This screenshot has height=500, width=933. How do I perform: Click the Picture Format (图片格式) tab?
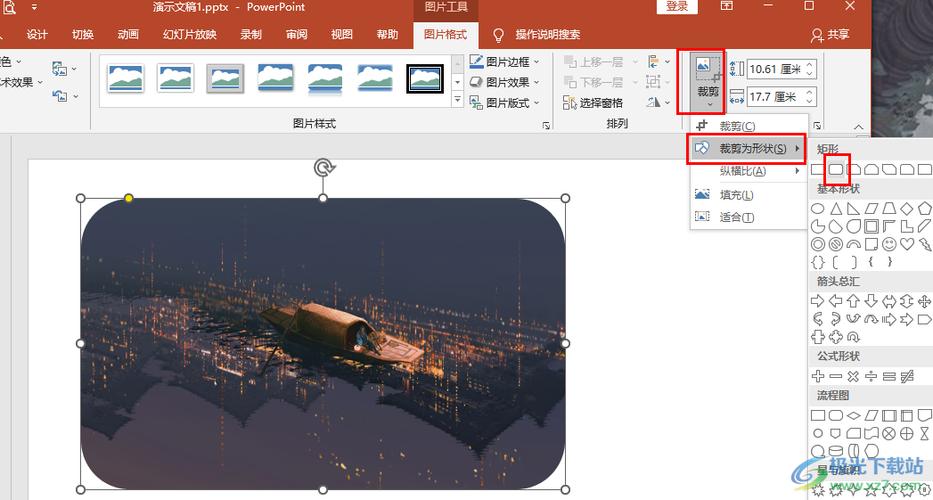445,35
